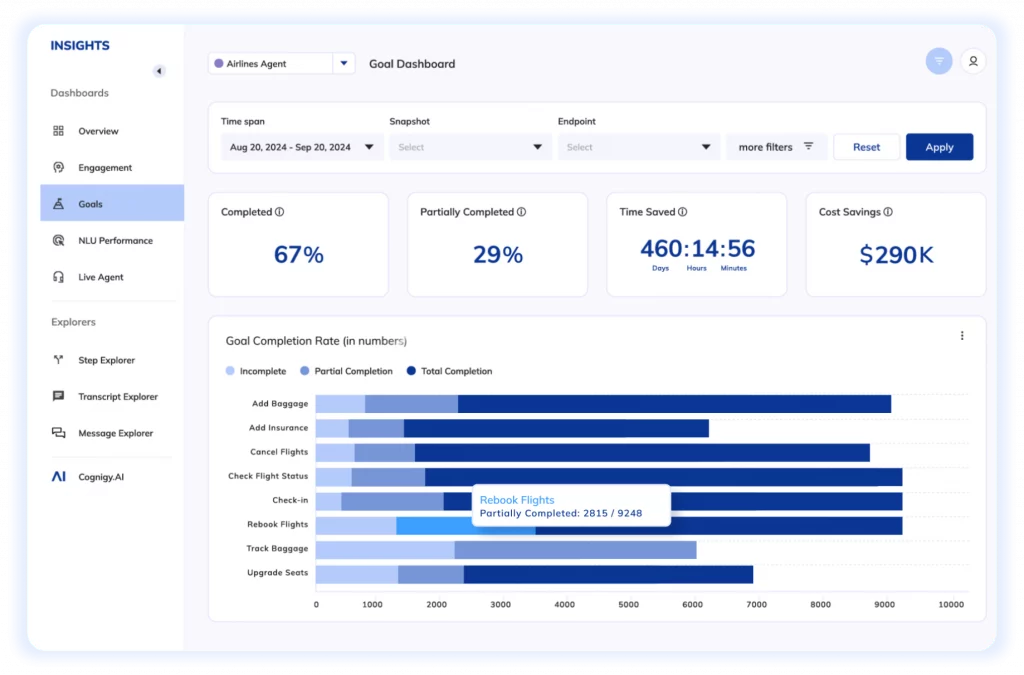This screenshot has width=1024, height=675.
Task: Toggle the Partial Completion legend entry
Action: [346, 371]
